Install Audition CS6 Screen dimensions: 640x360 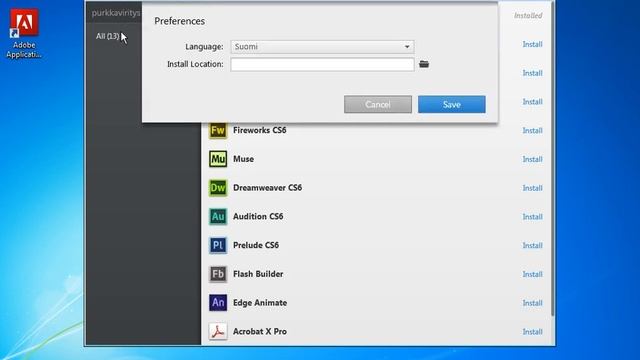click(x=533, y=217)
